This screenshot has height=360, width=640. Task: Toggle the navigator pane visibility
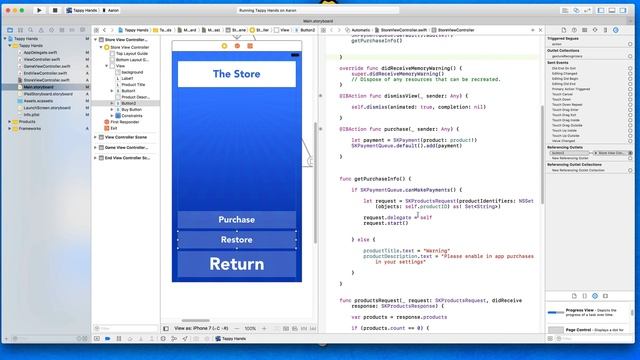coord(601,10)
